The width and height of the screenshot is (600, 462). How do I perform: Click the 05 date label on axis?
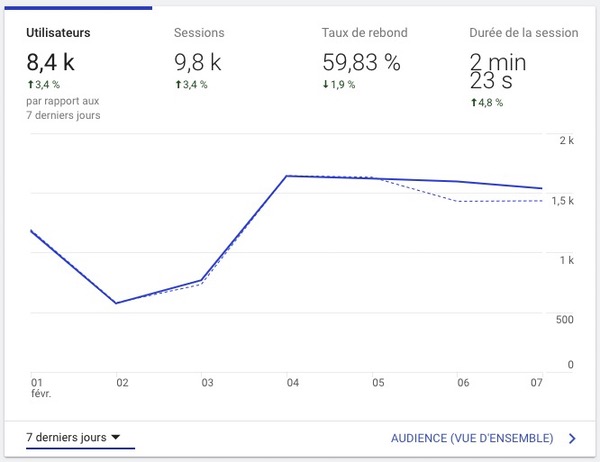(378, 383)
